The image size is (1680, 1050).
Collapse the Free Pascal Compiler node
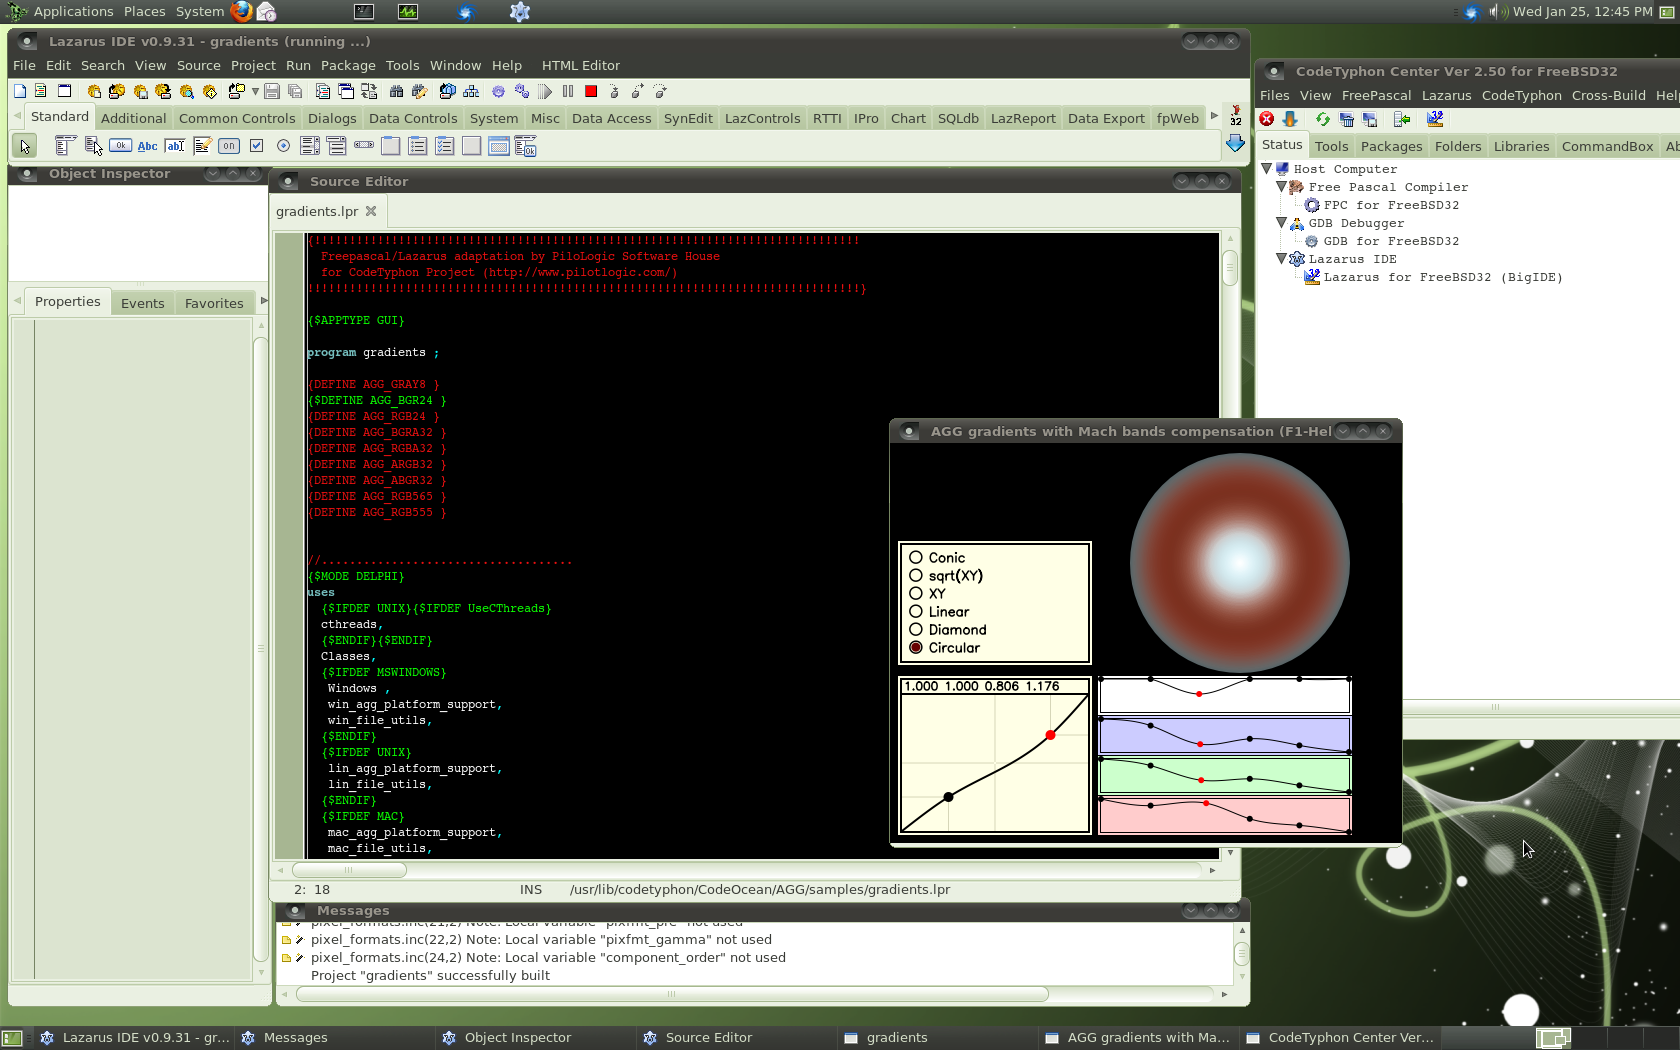click(x=1281, y=187)
